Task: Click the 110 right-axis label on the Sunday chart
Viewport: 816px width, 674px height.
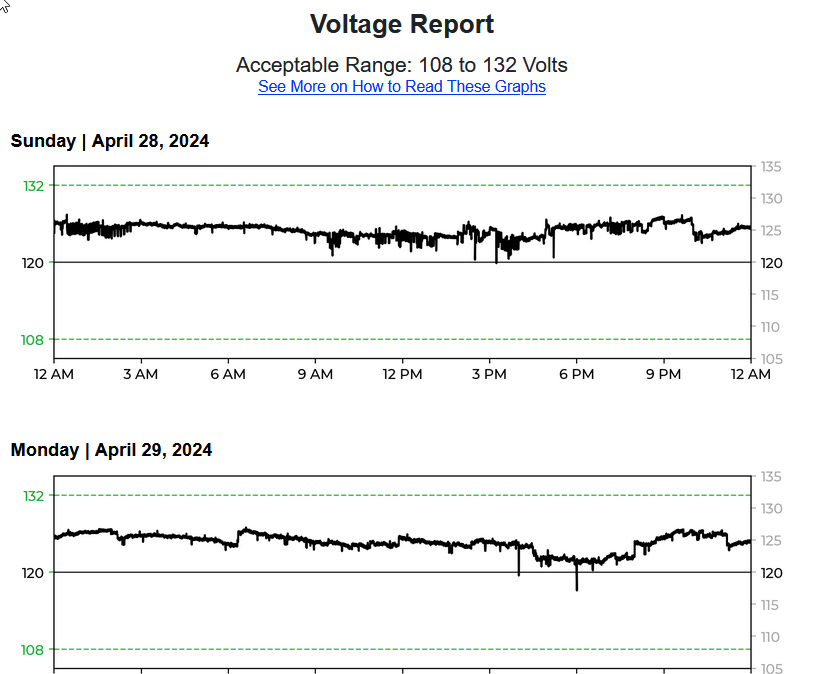Action: (770, 327)
